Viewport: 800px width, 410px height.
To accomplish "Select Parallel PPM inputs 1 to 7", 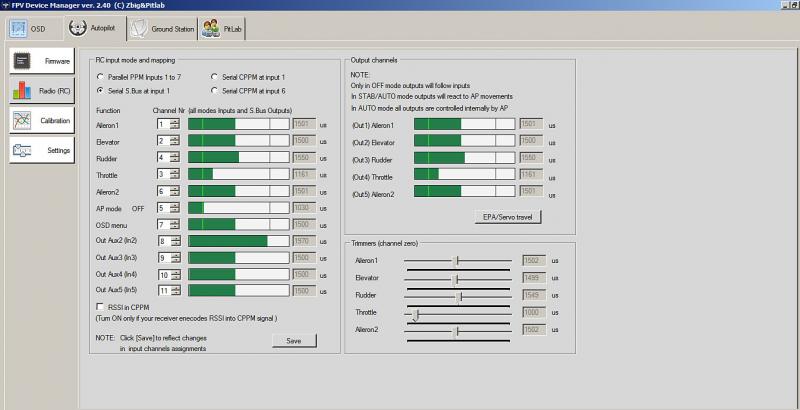I will click(x=101, y=77).
